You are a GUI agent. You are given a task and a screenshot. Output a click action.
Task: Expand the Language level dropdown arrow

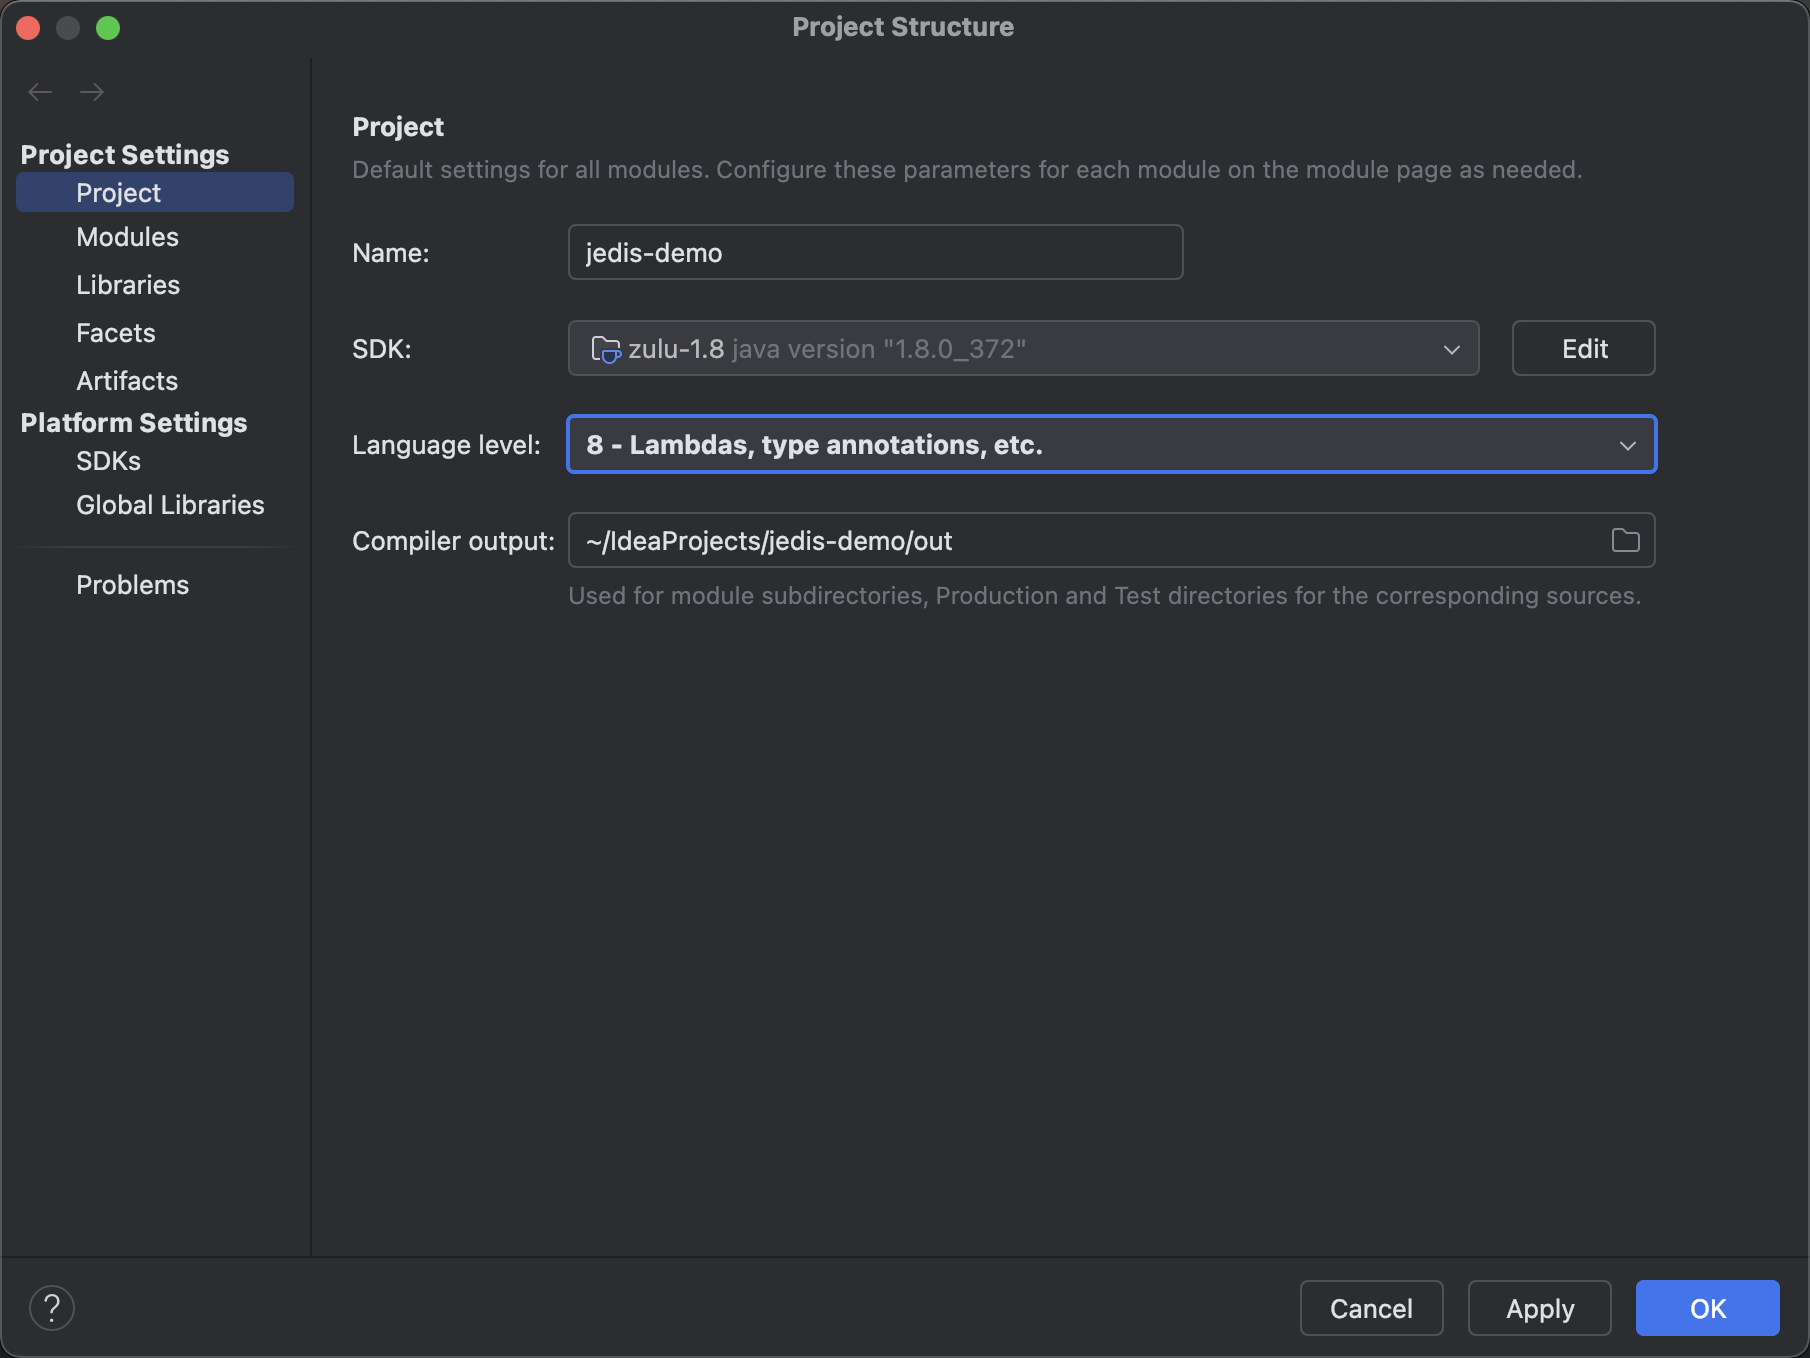point(1628,445)
